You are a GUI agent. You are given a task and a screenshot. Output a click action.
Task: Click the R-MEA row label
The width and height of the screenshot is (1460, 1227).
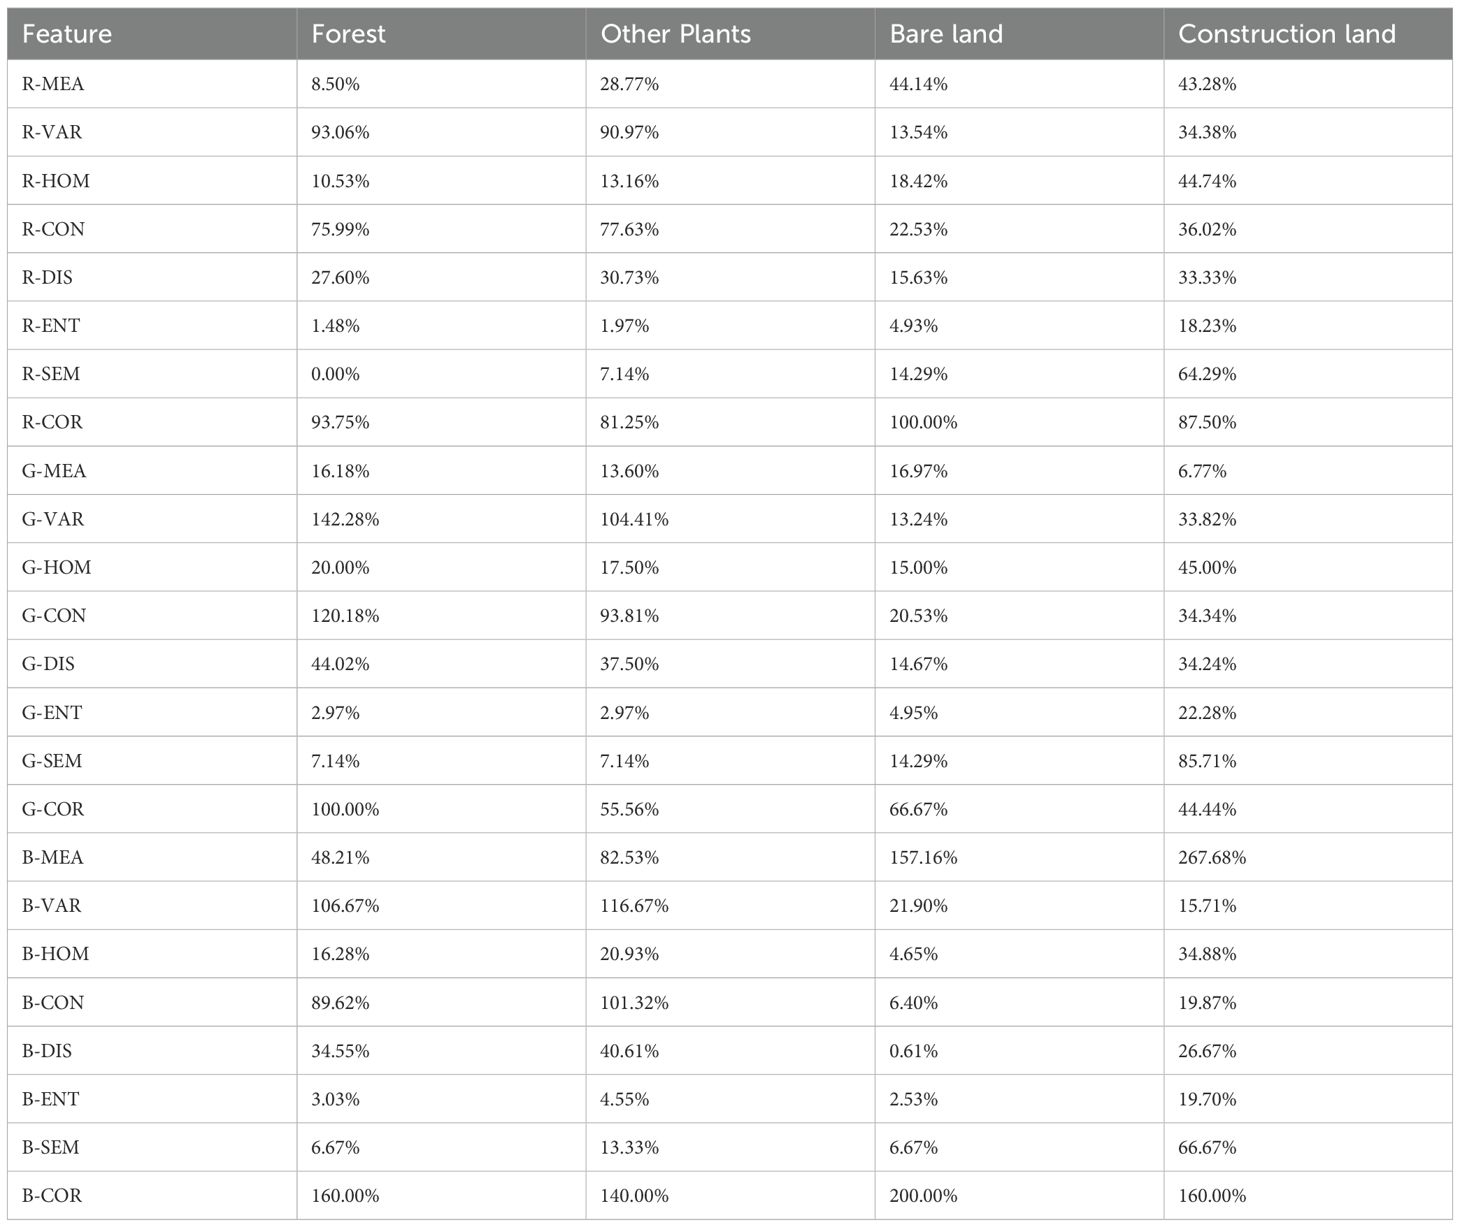click(53, 84)
